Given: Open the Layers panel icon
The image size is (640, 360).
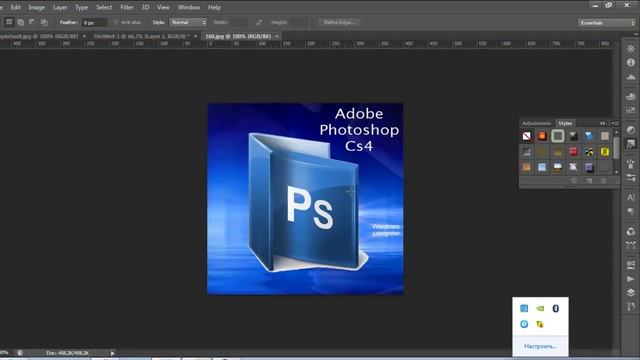Looking at the screenshot, I should tap(631, 293).
